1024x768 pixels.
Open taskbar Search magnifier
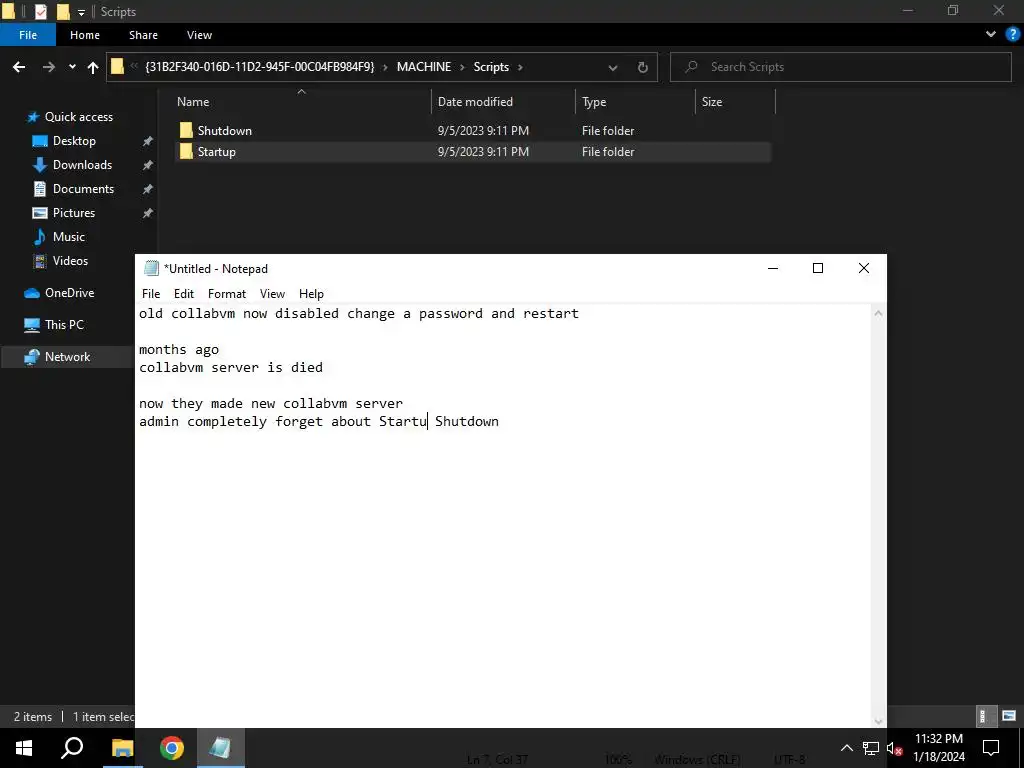(x=72, y=748)
